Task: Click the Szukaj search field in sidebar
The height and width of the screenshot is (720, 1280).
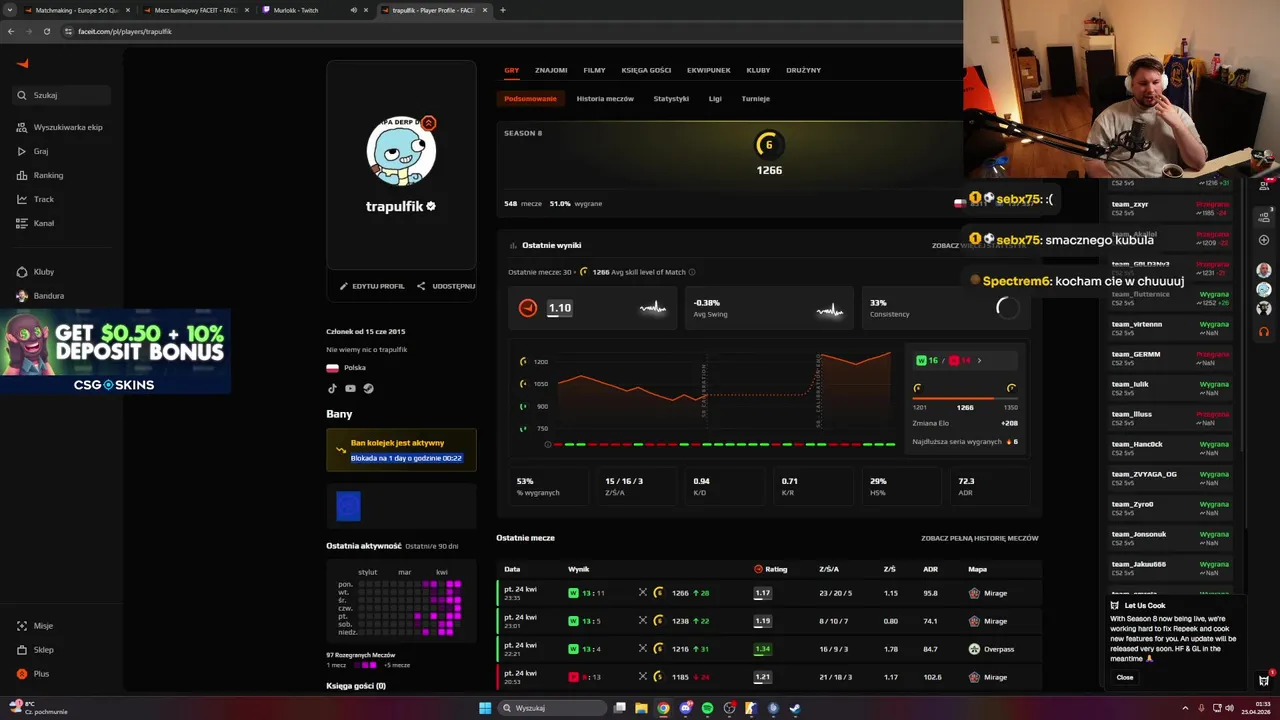Action: [63, 95]
